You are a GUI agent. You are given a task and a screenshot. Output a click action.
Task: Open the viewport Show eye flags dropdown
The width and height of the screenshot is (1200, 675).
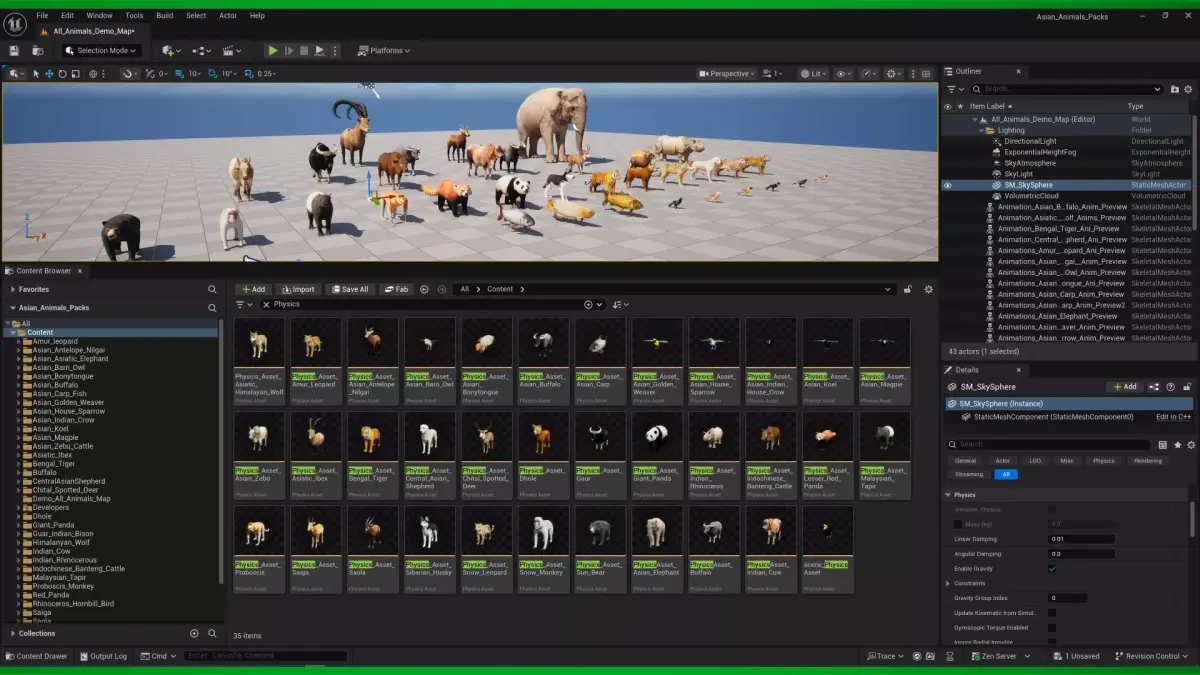pos(844,74)
